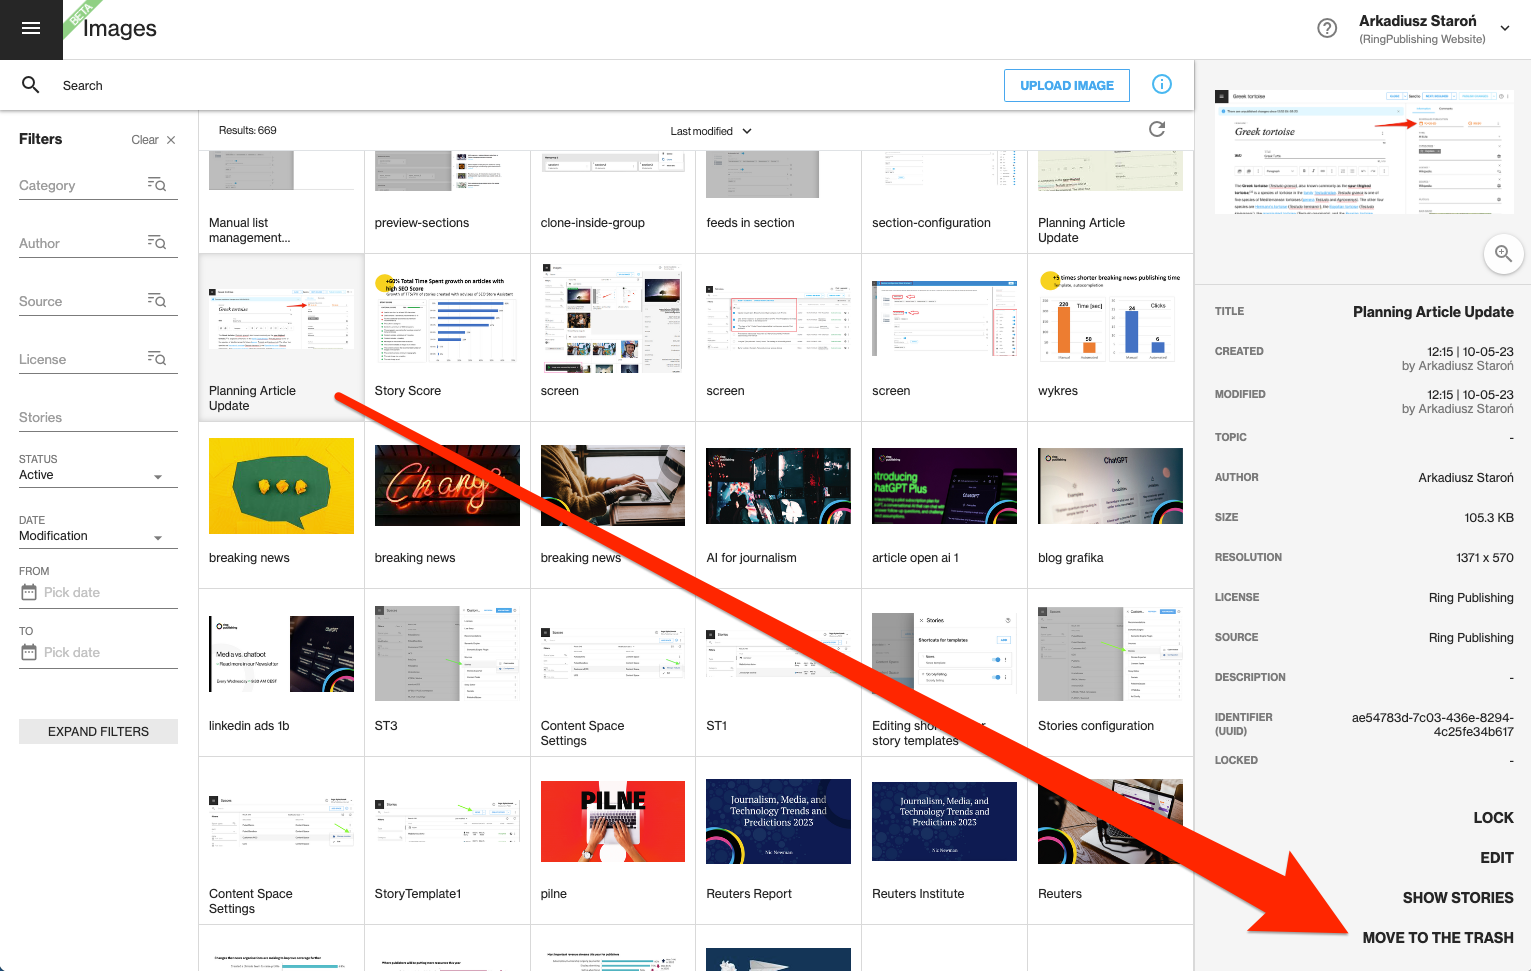Click the 'Arkadiusz Staroń' user name in header
The image size is (1531, 971).
1417,21
